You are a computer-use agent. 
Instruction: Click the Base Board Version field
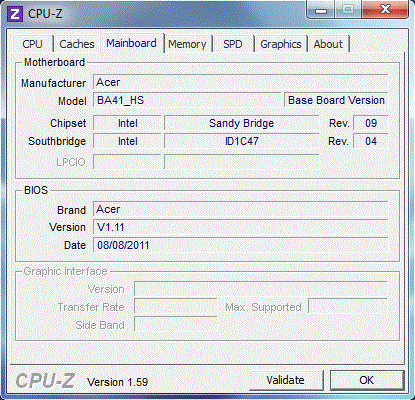click(x=336, y=100)
